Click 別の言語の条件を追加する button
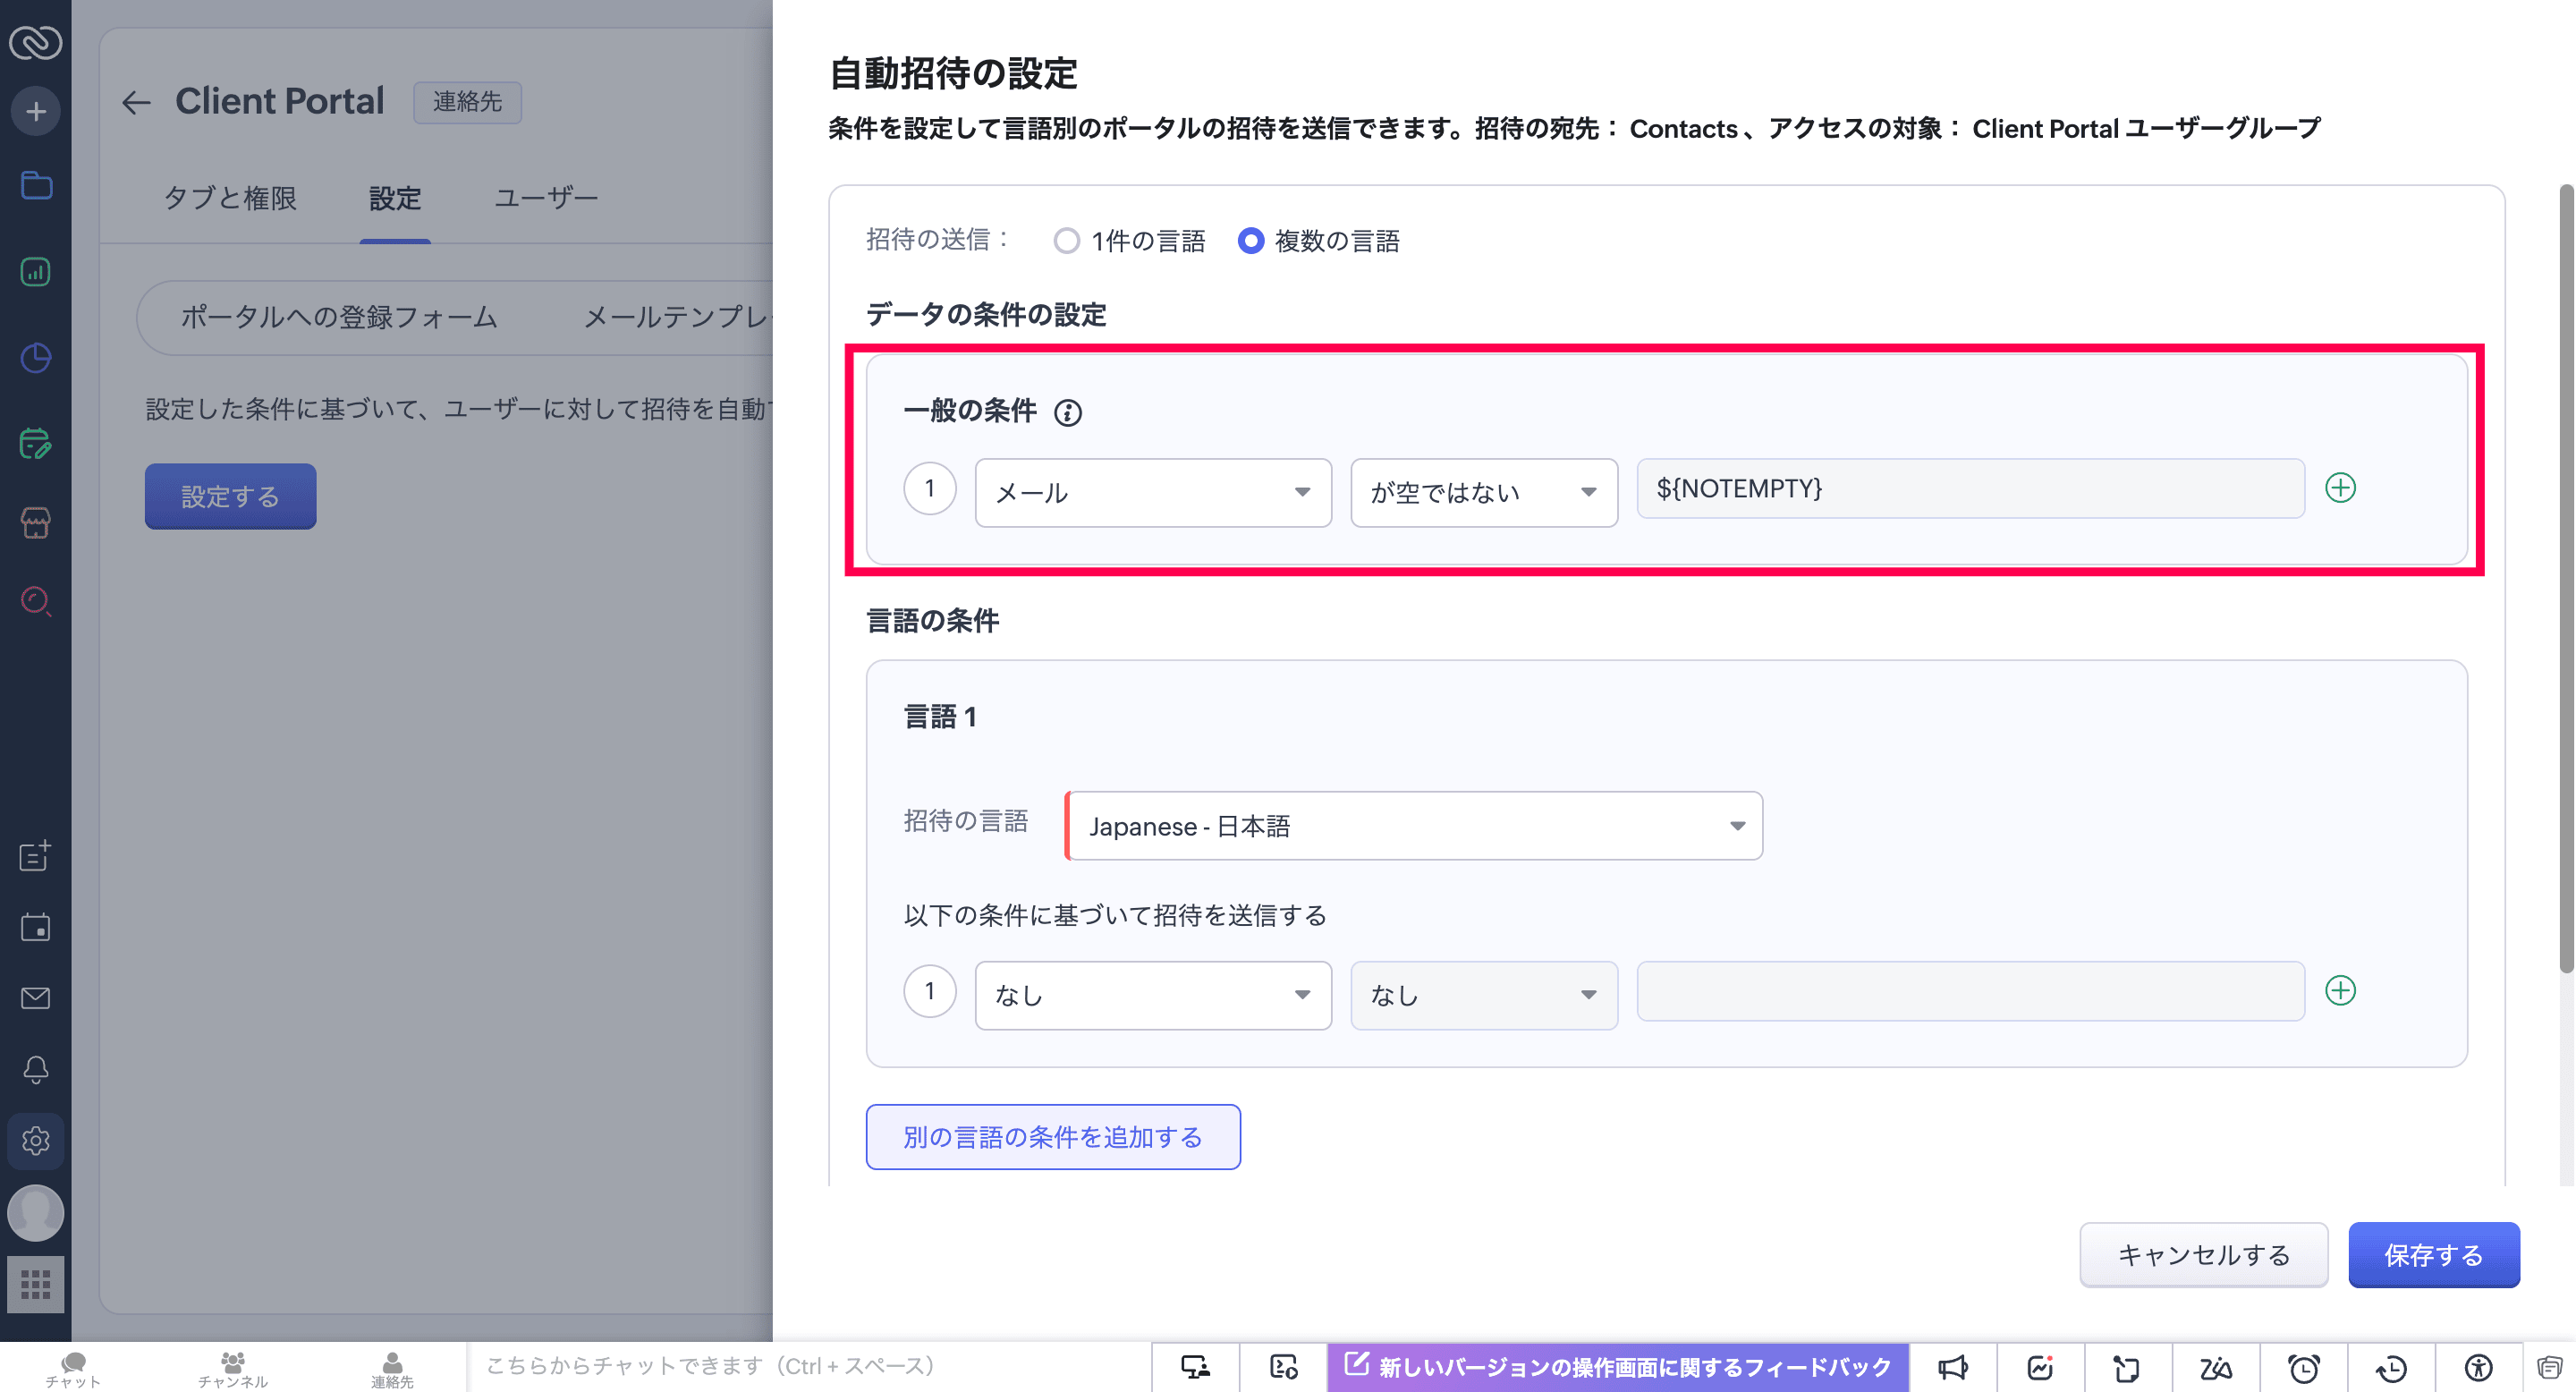Screen dimensions: 2576x1392 (x=1053, y=1137)
